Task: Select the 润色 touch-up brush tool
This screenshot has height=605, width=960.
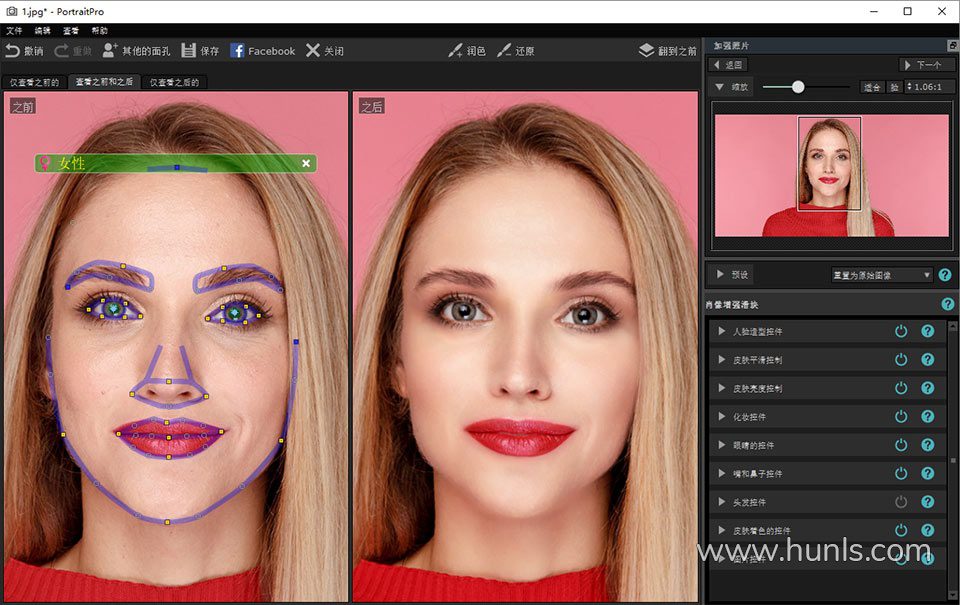Action: (x=456, y=51)
